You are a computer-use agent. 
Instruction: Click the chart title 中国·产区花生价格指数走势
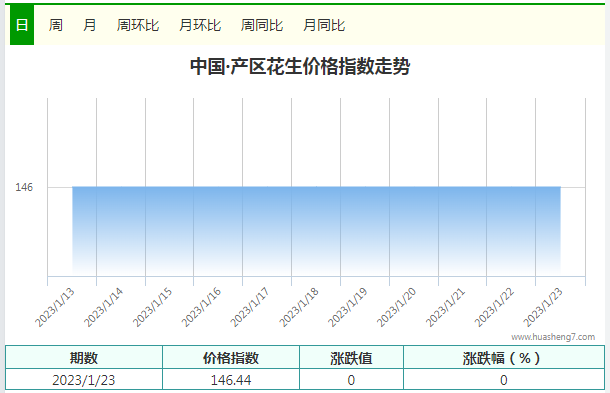pos(300,66)
